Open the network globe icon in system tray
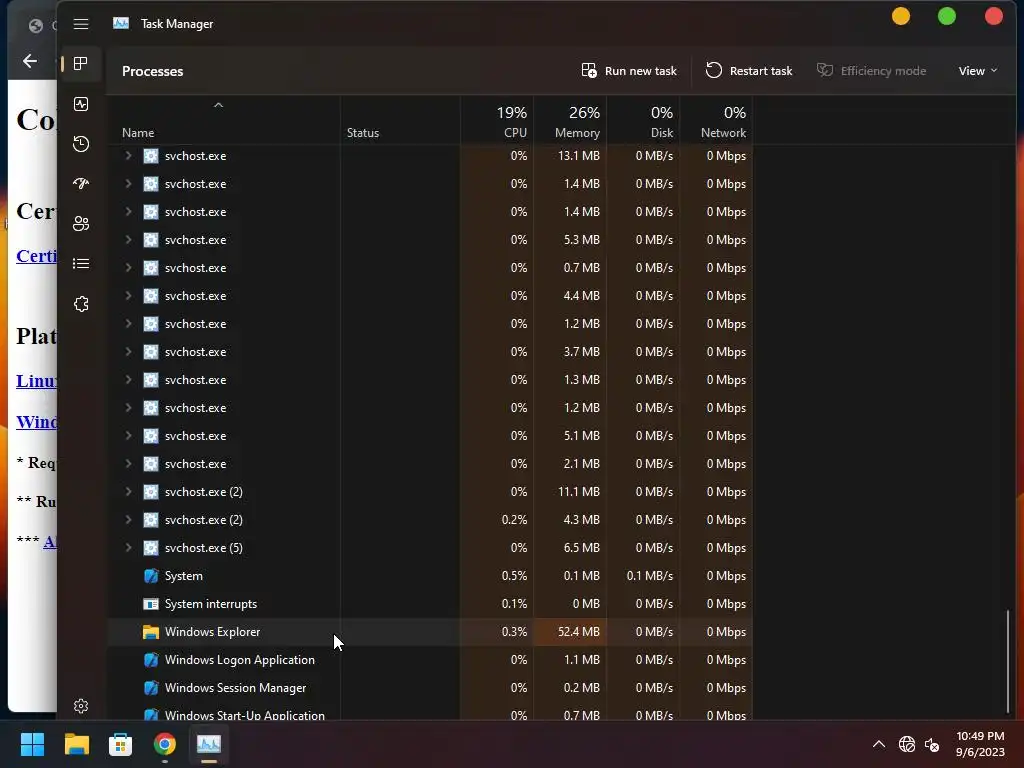 [906, 744]
